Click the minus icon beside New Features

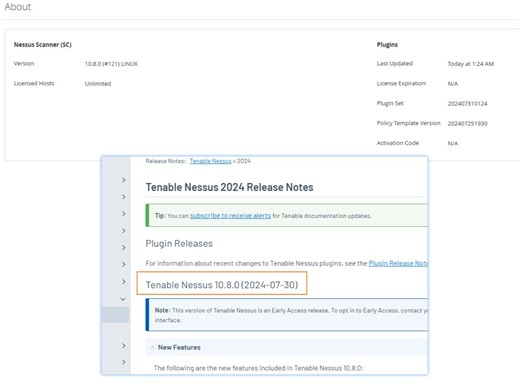pos(152,347)
